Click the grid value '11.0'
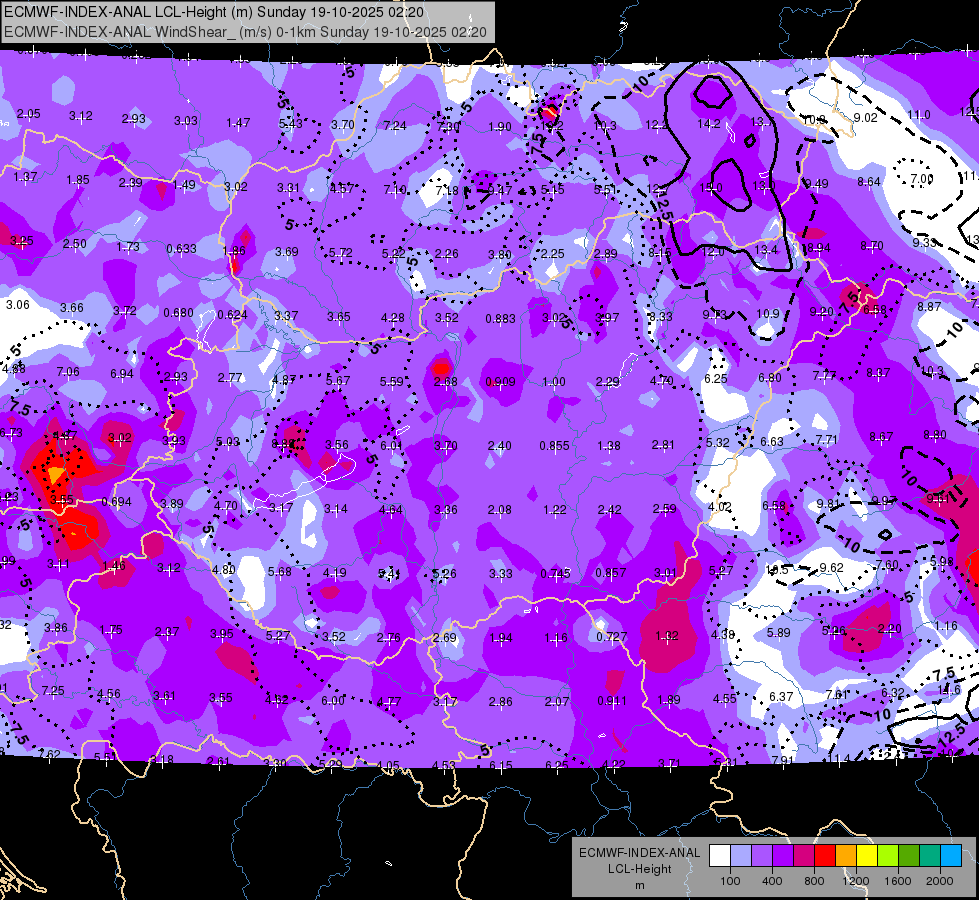This screenshot has height=900, width=979. coord(918,115)
